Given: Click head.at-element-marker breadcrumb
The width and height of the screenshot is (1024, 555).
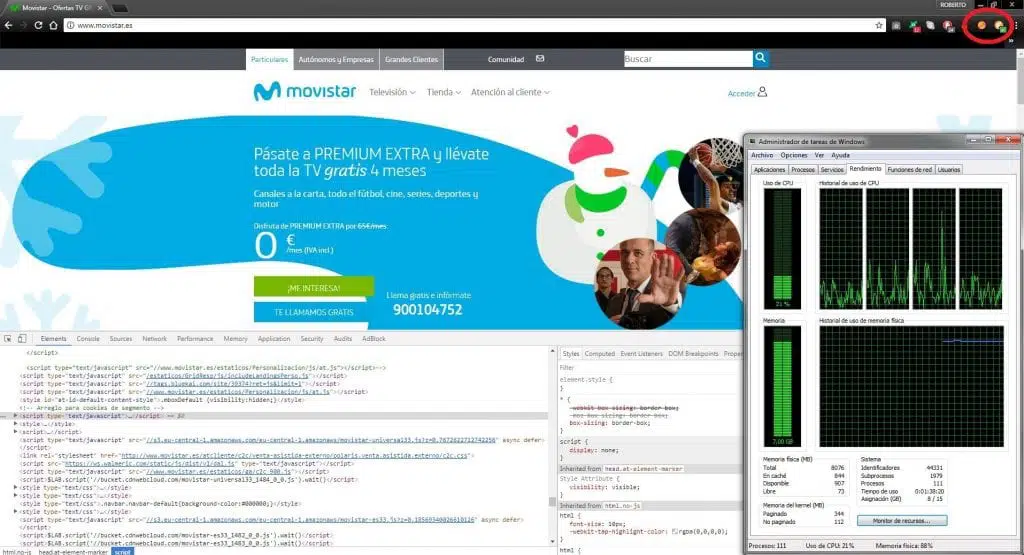Looking at the screenshot, I should point(72,552).
